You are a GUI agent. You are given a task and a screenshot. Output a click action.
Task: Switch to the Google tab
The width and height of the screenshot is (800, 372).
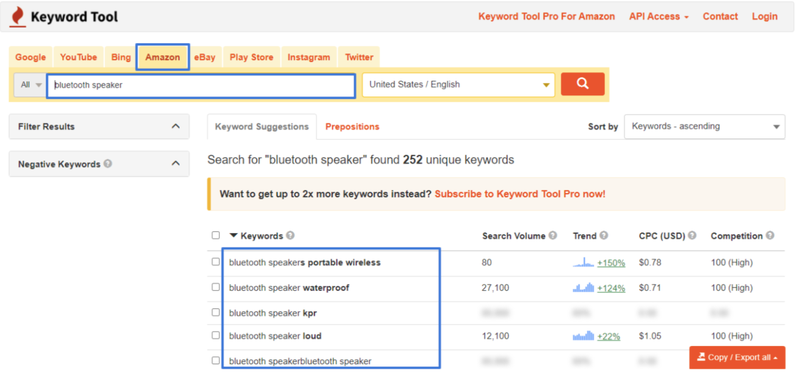pos(31,57)
